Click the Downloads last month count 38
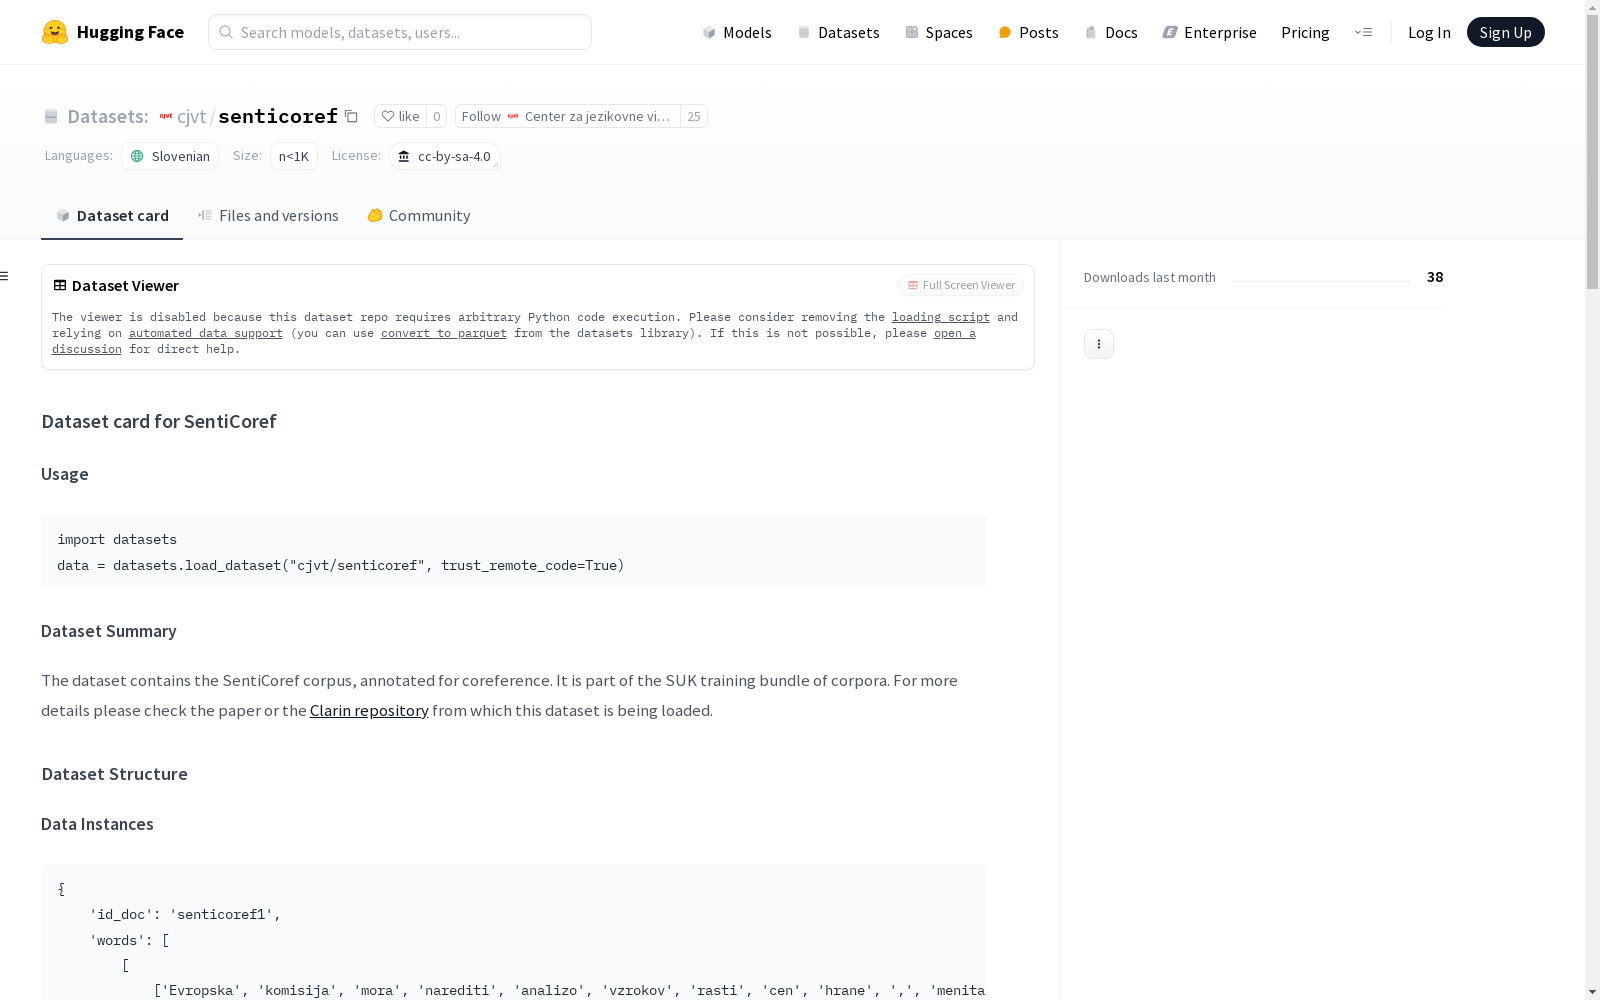Image resolution: width=1600 pixels, height=1000 pixels. coord(1435,277)
